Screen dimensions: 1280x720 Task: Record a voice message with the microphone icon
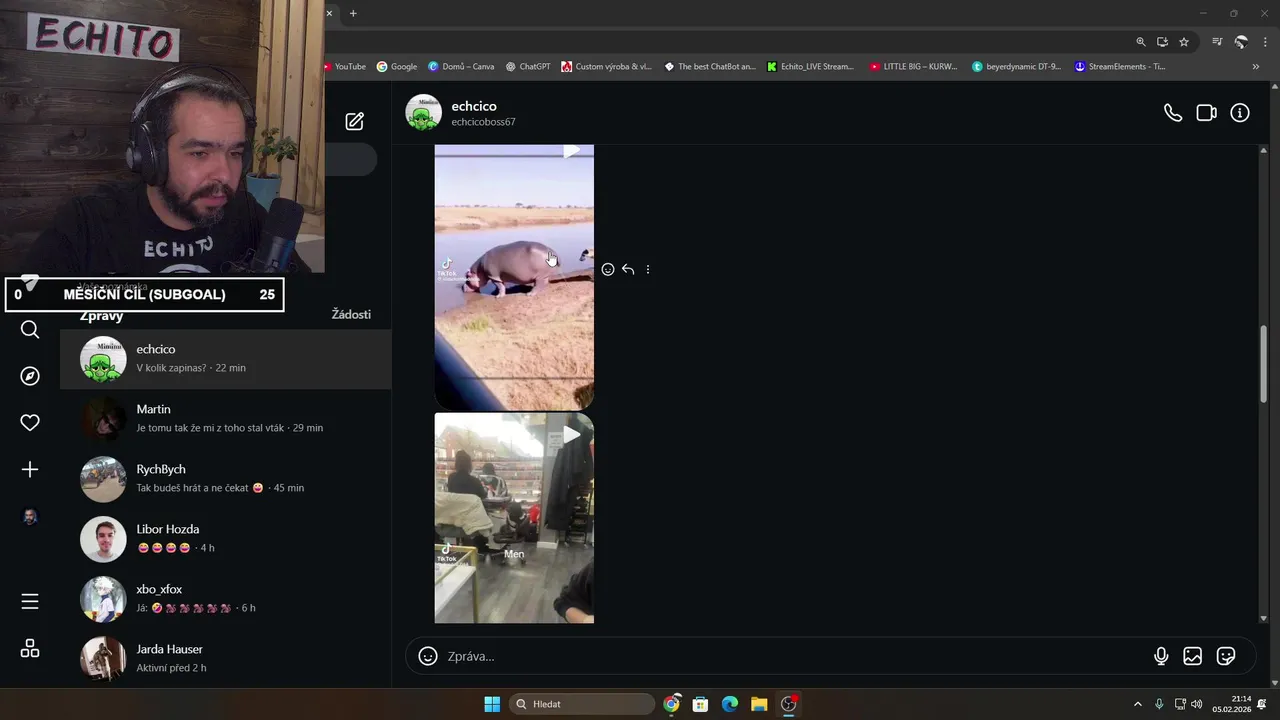pyautogui.click(x=1161, y=656)
